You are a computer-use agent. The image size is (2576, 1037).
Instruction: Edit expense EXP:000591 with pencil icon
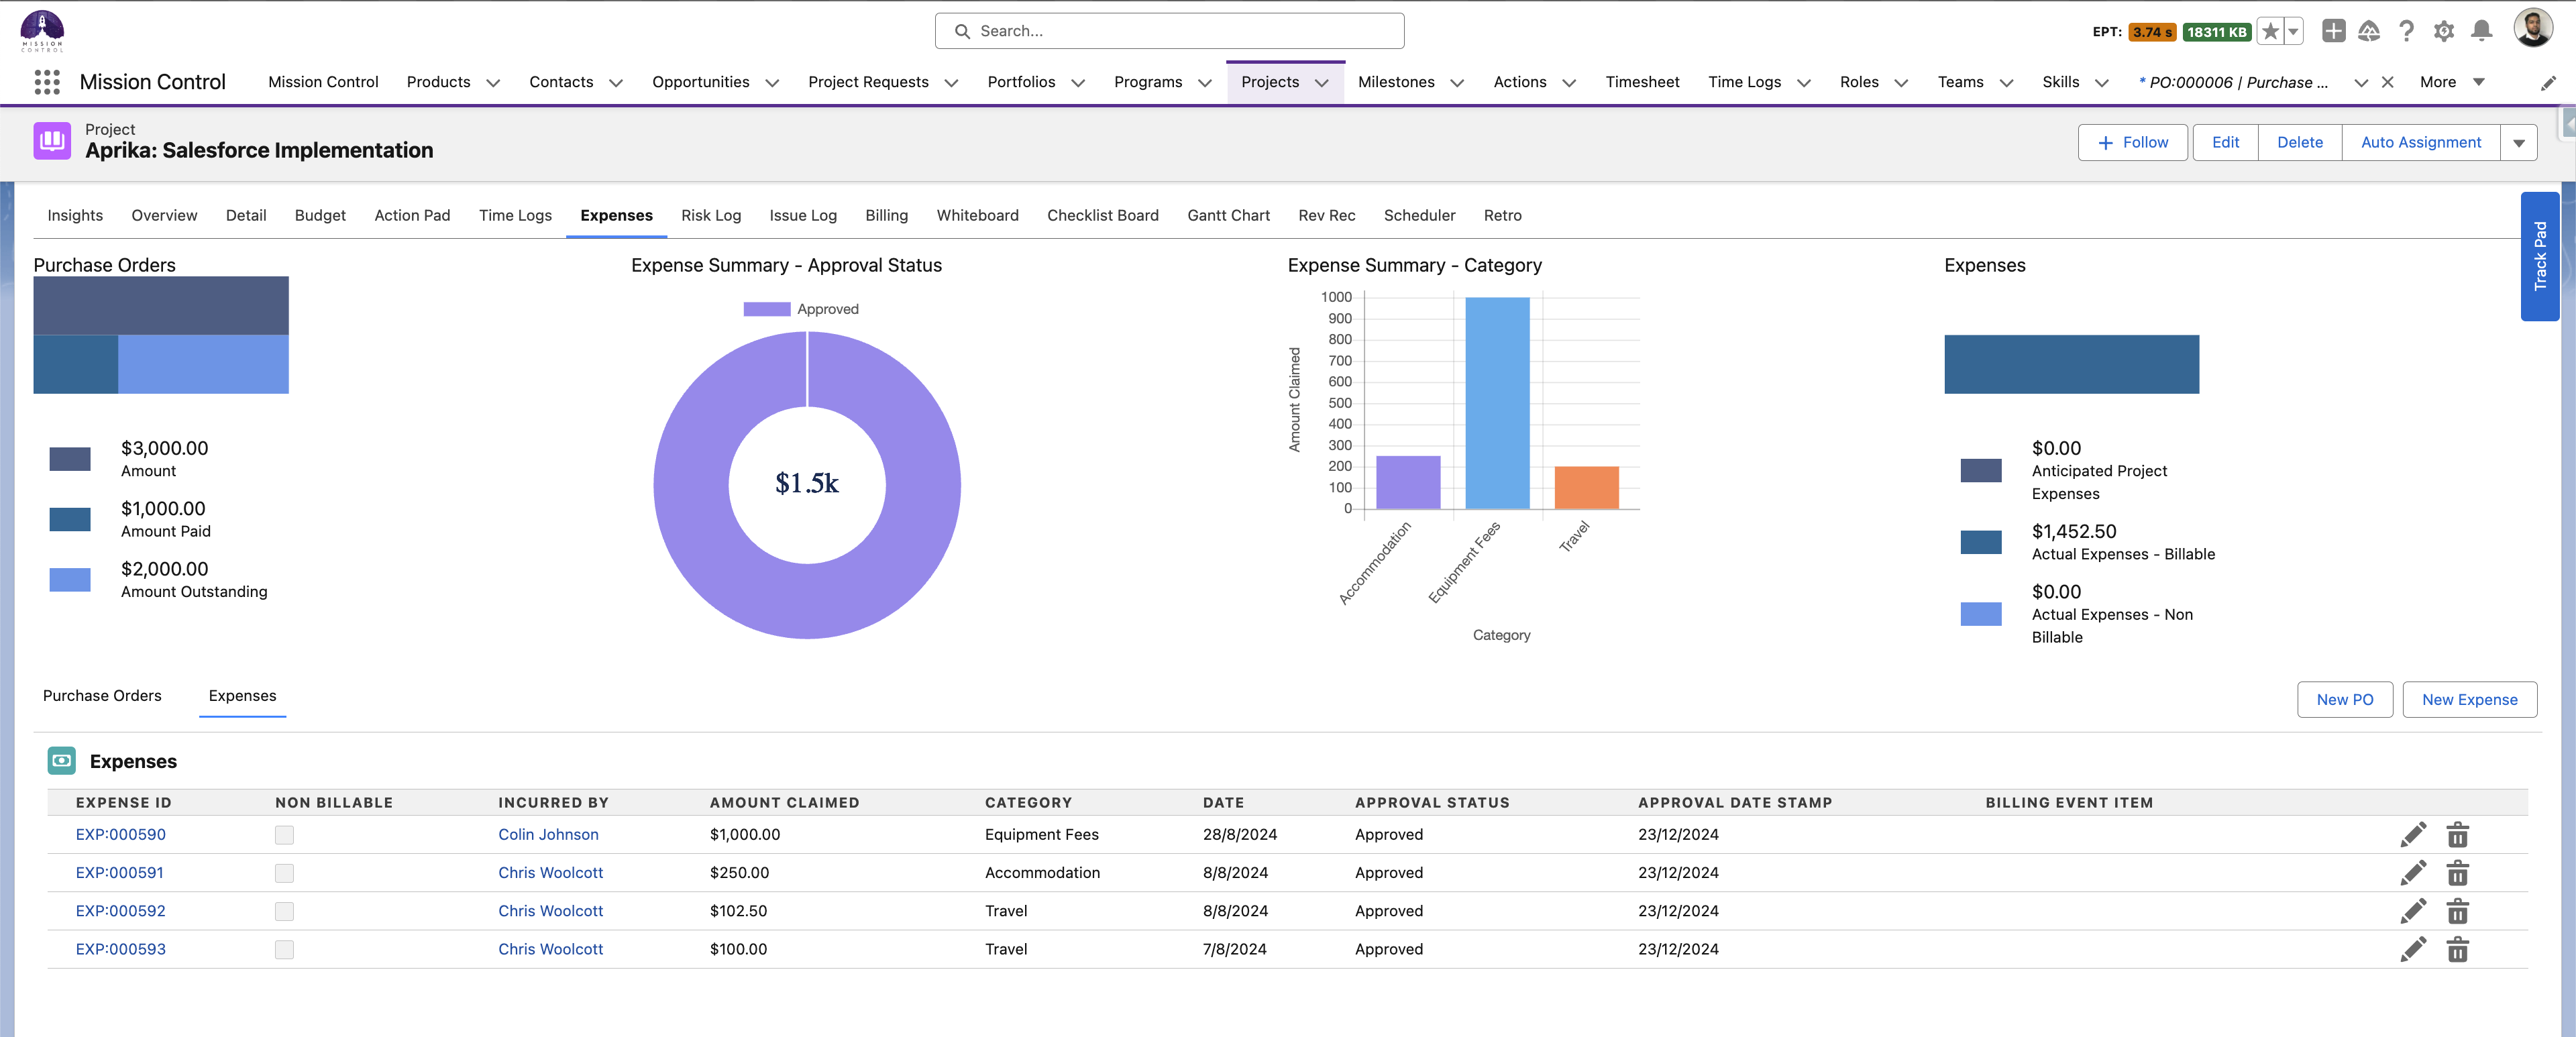tap(2413, 872)
